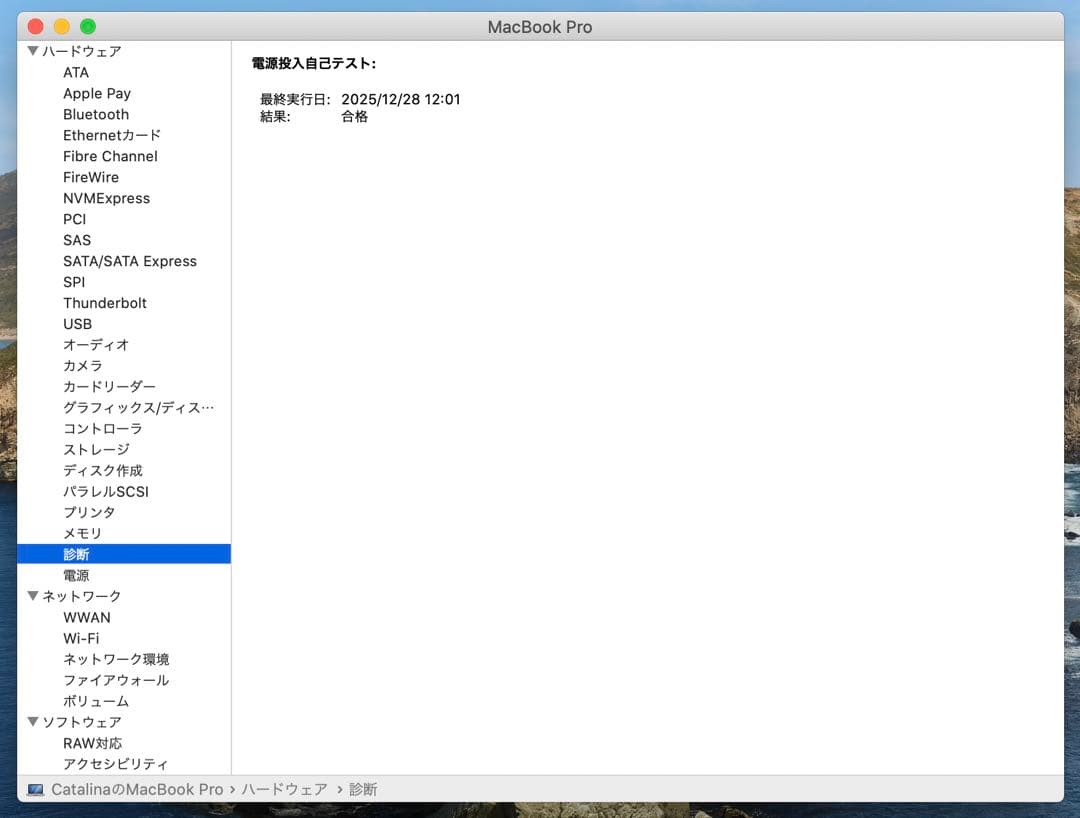Image resolution: width=1080 pixels, height=818 pixels.
Task: View USB device information
Action: [x=77, y=324]
